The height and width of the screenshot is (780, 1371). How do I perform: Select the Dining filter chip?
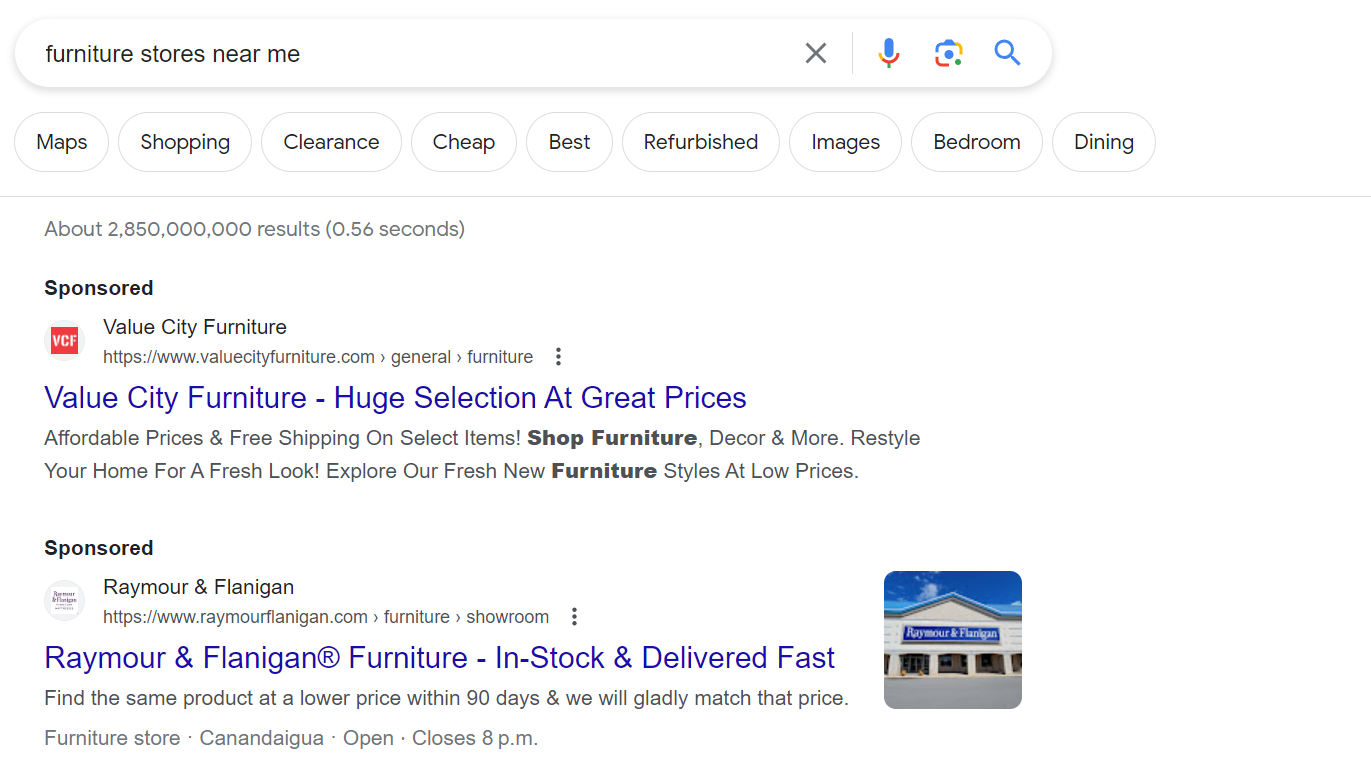(x=1103, y=142)
